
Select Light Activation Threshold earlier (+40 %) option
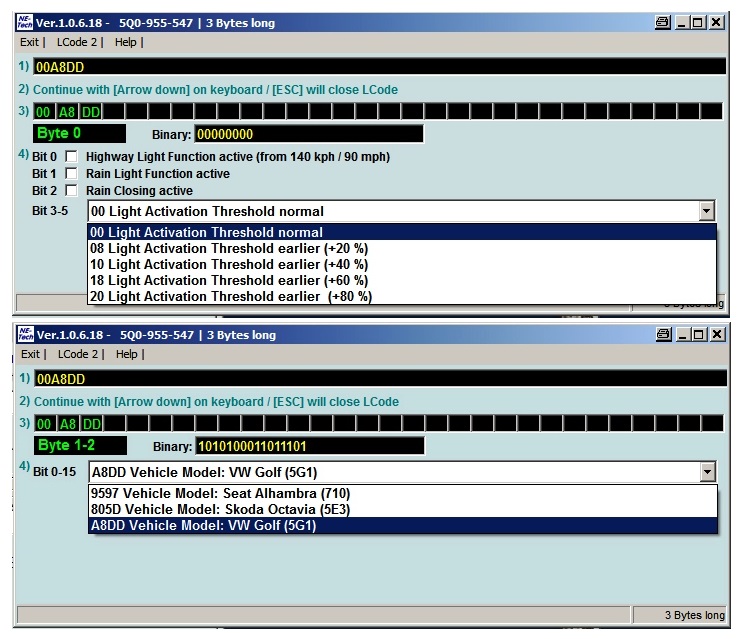229,264
